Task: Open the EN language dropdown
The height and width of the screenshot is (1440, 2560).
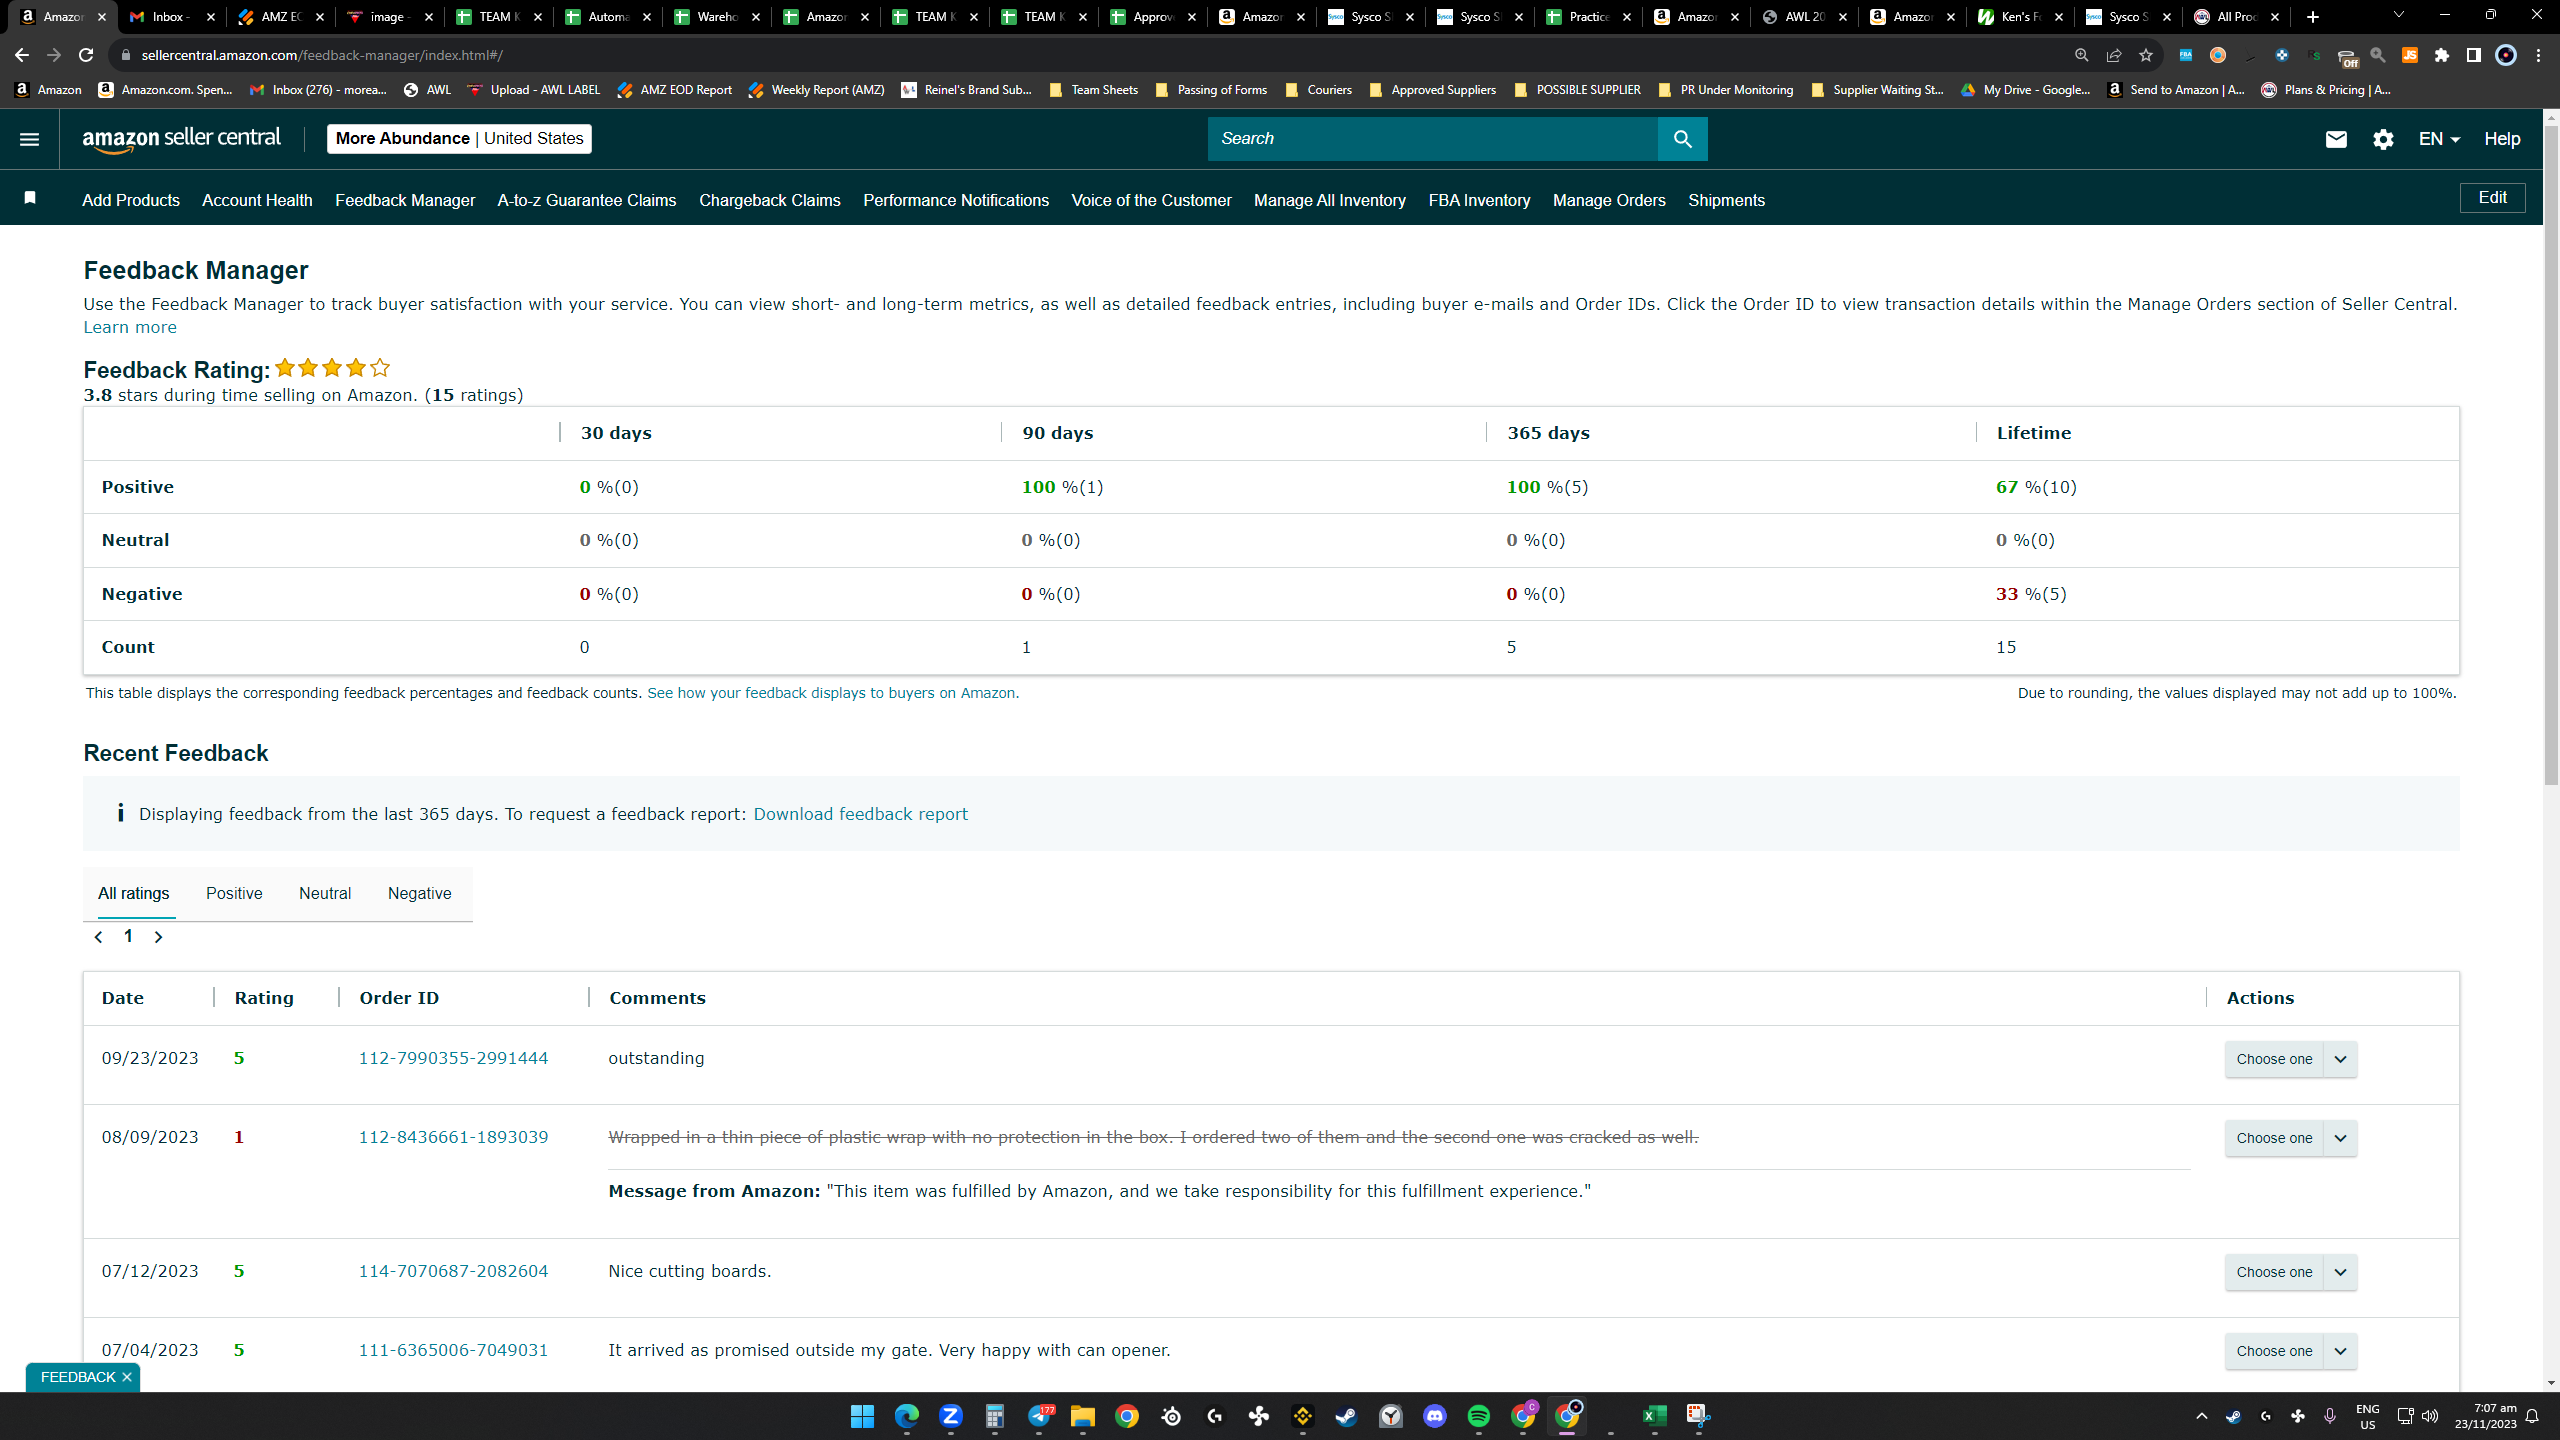Action: click(x=2439, y=139)
